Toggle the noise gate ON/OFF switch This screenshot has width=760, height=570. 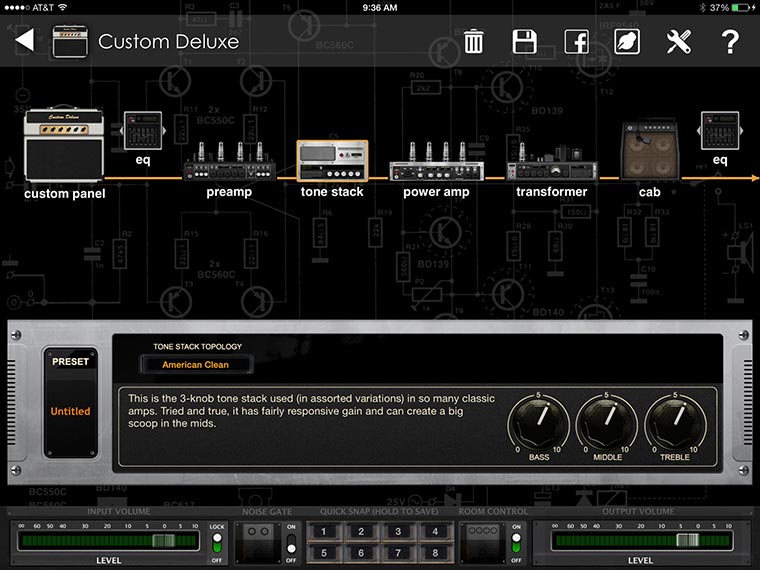click(291, 543)
